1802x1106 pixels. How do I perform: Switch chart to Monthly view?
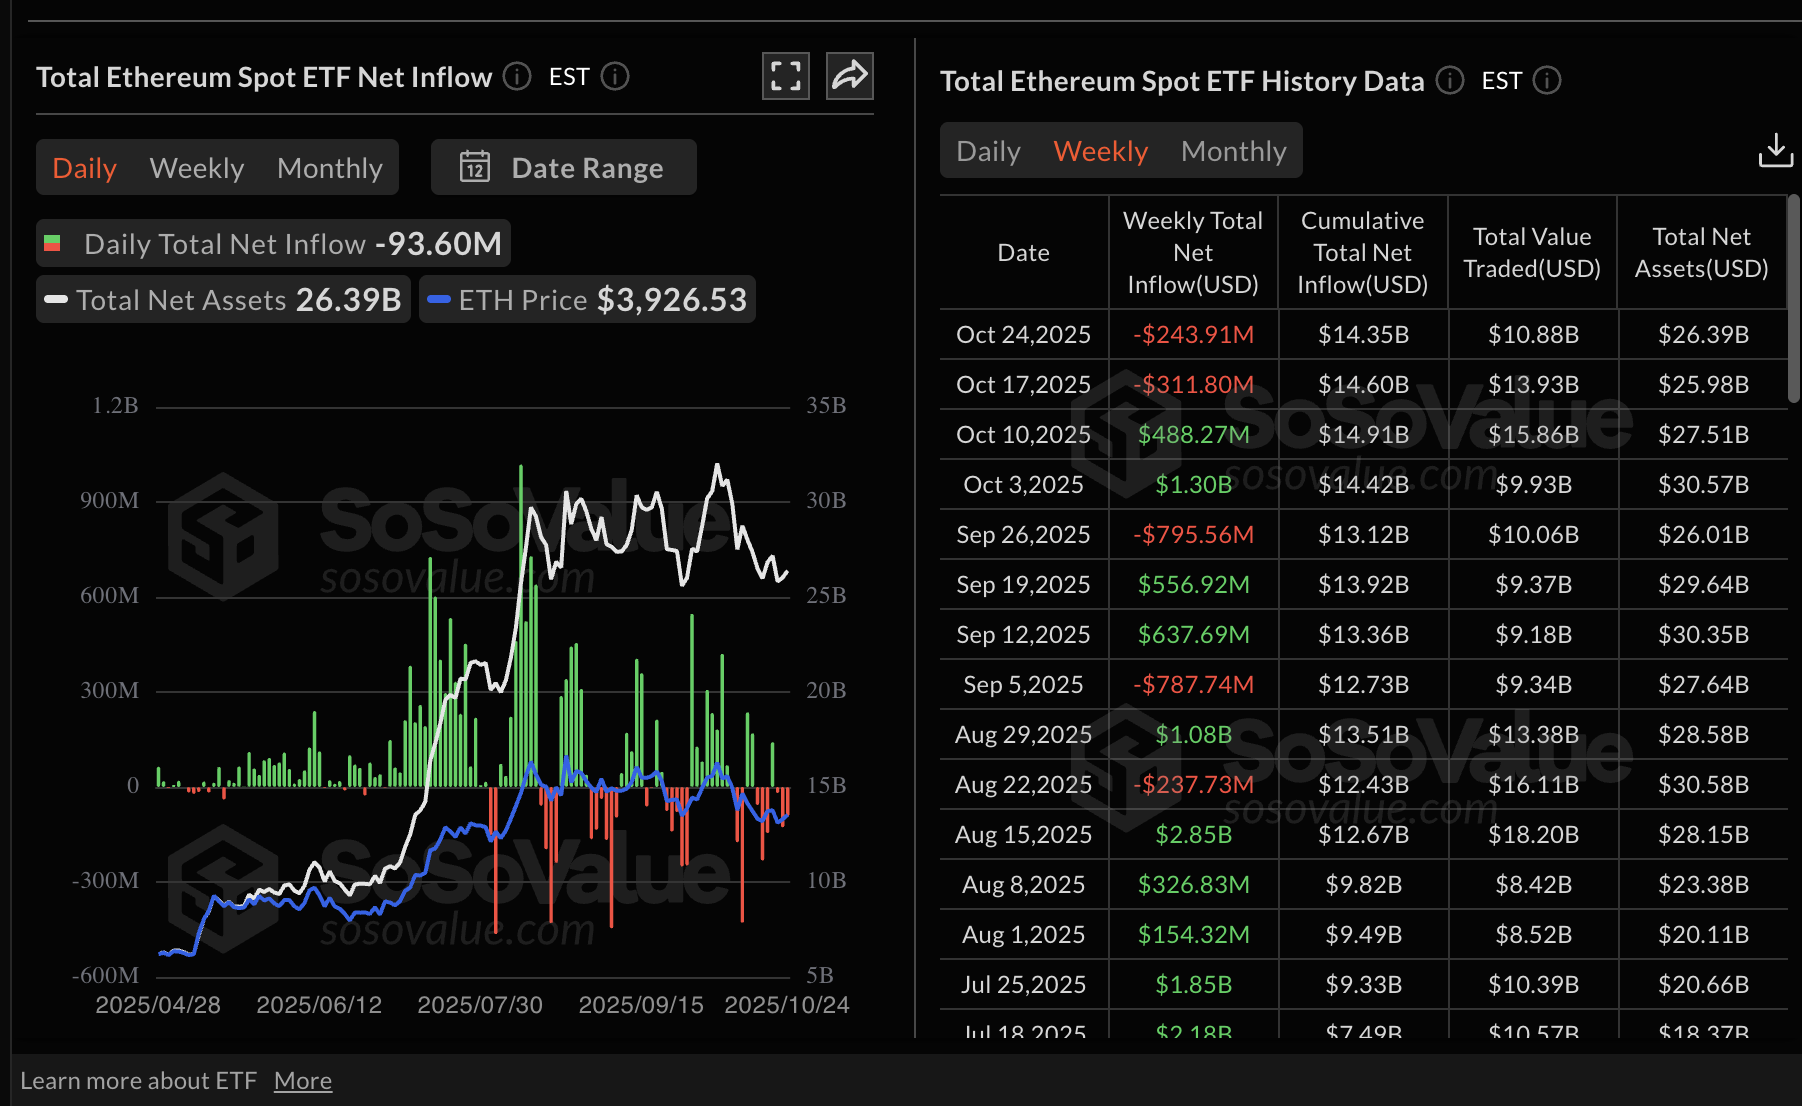coord(330,168)
